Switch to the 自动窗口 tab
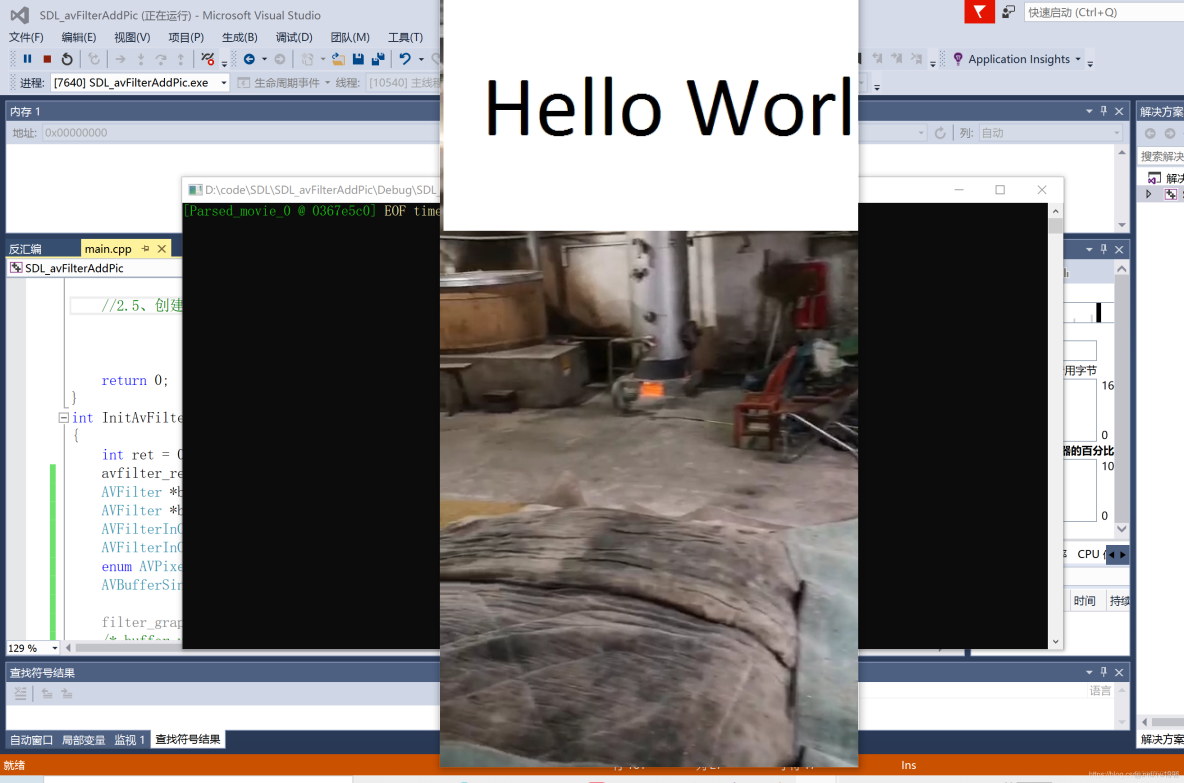This screenshot has height=783, width=1184. click(x=31, y=739)
